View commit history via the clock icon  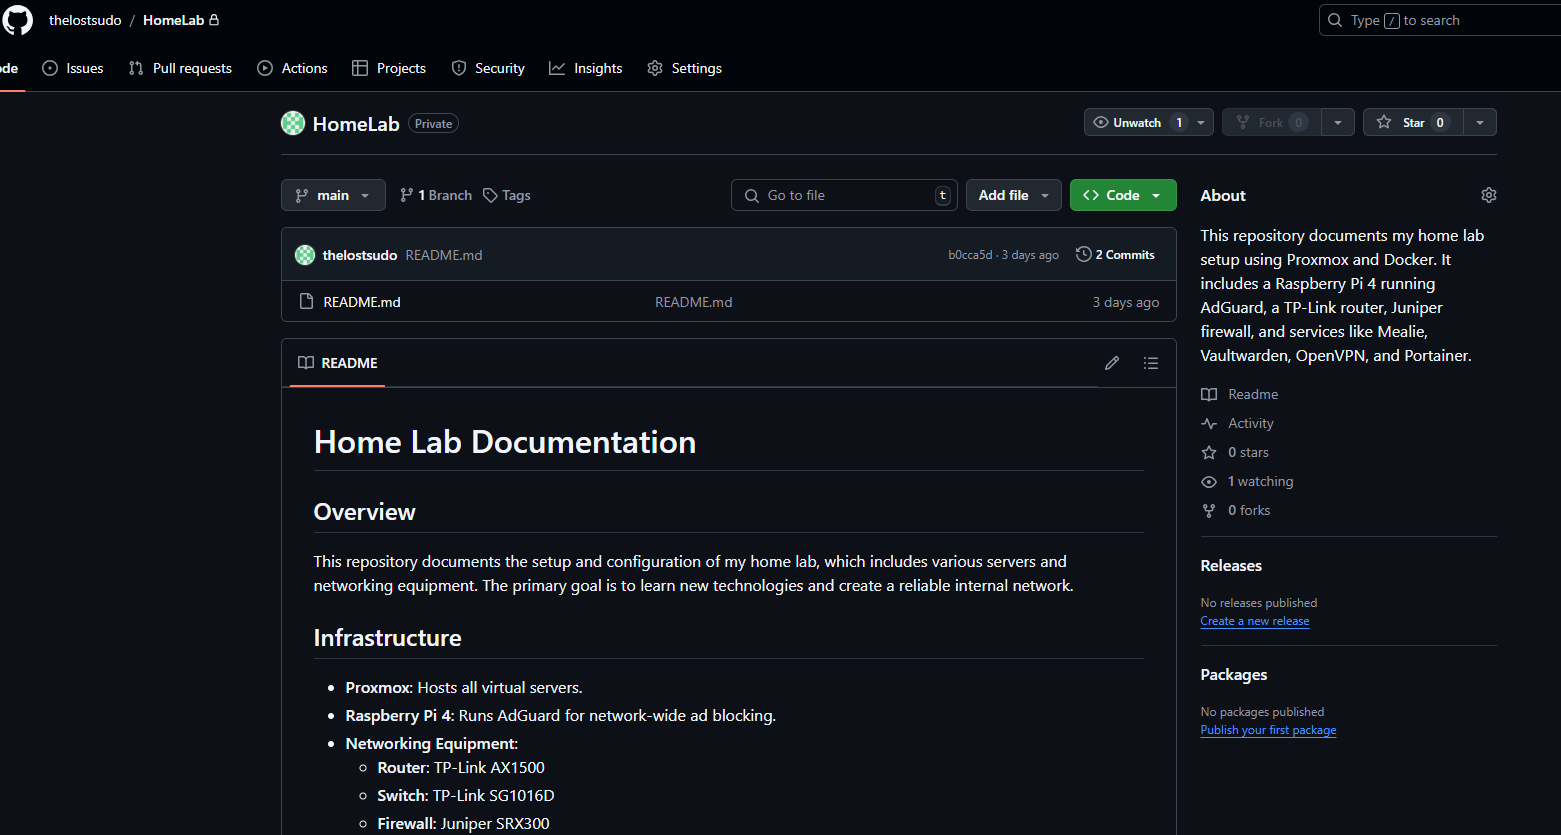1083,254
